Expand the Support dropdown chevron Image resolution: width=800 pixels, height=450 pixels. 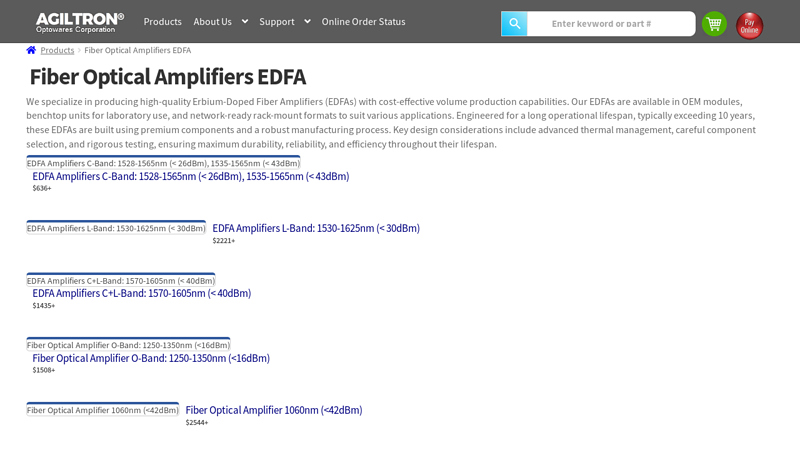307,21
